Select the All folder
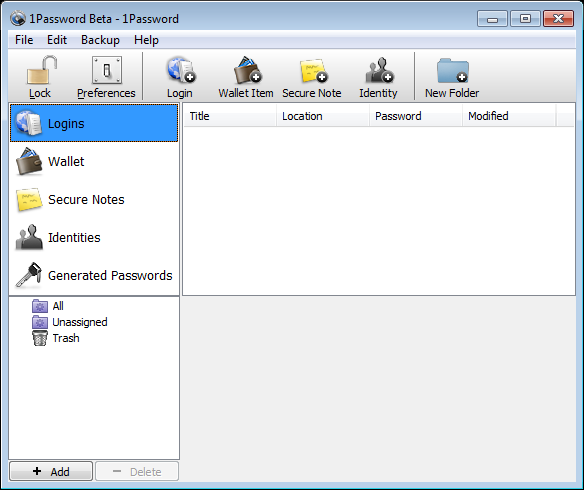This screenshot has width=584, height=490. [x=48, y=306]
